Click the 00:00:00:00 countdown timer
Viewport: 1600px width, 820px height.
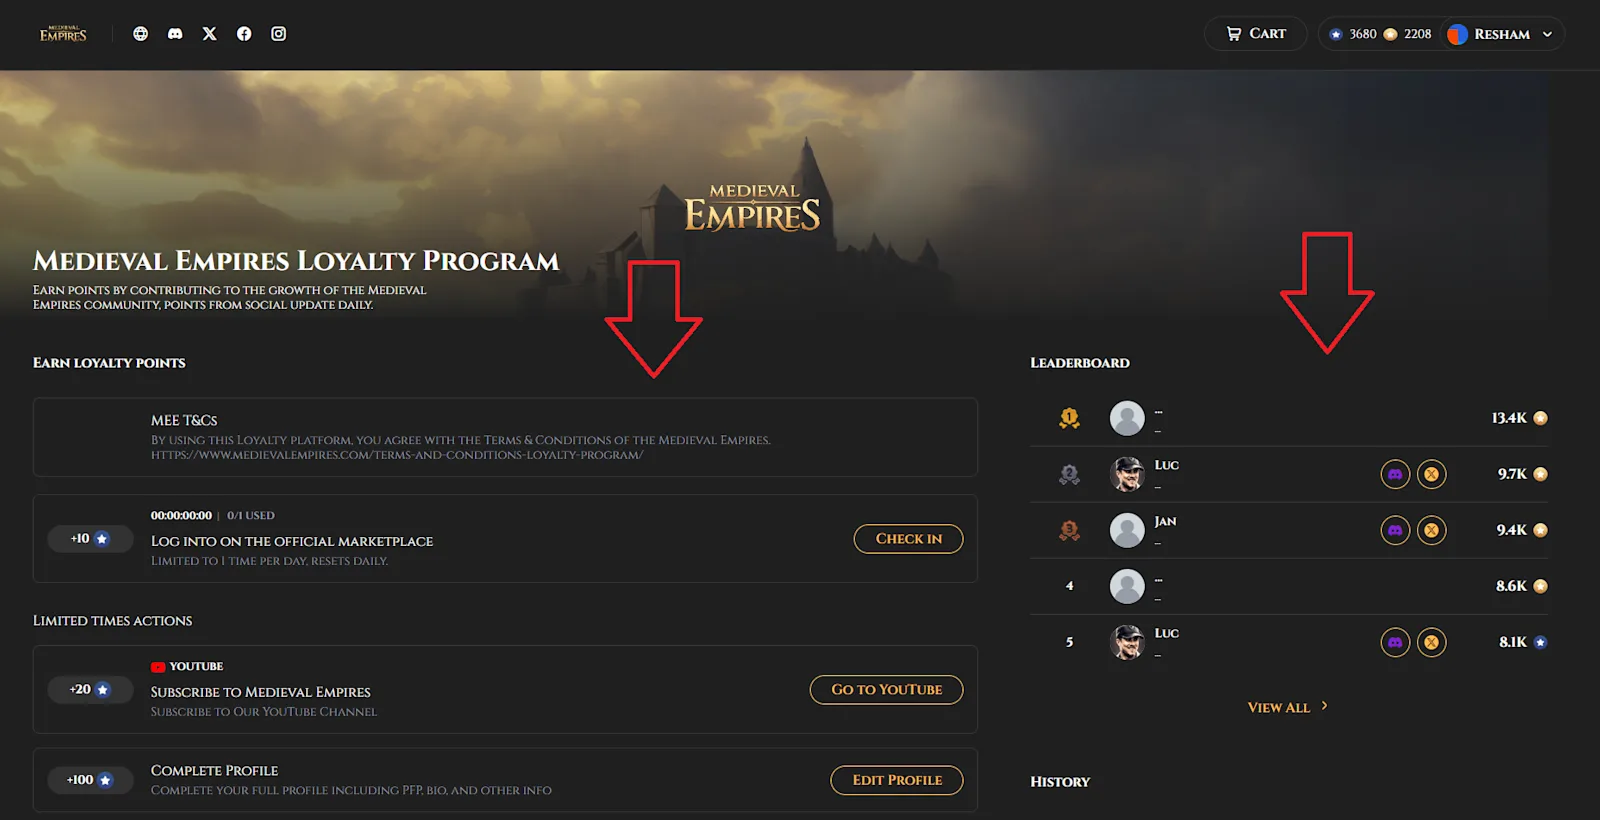(181, 516)
